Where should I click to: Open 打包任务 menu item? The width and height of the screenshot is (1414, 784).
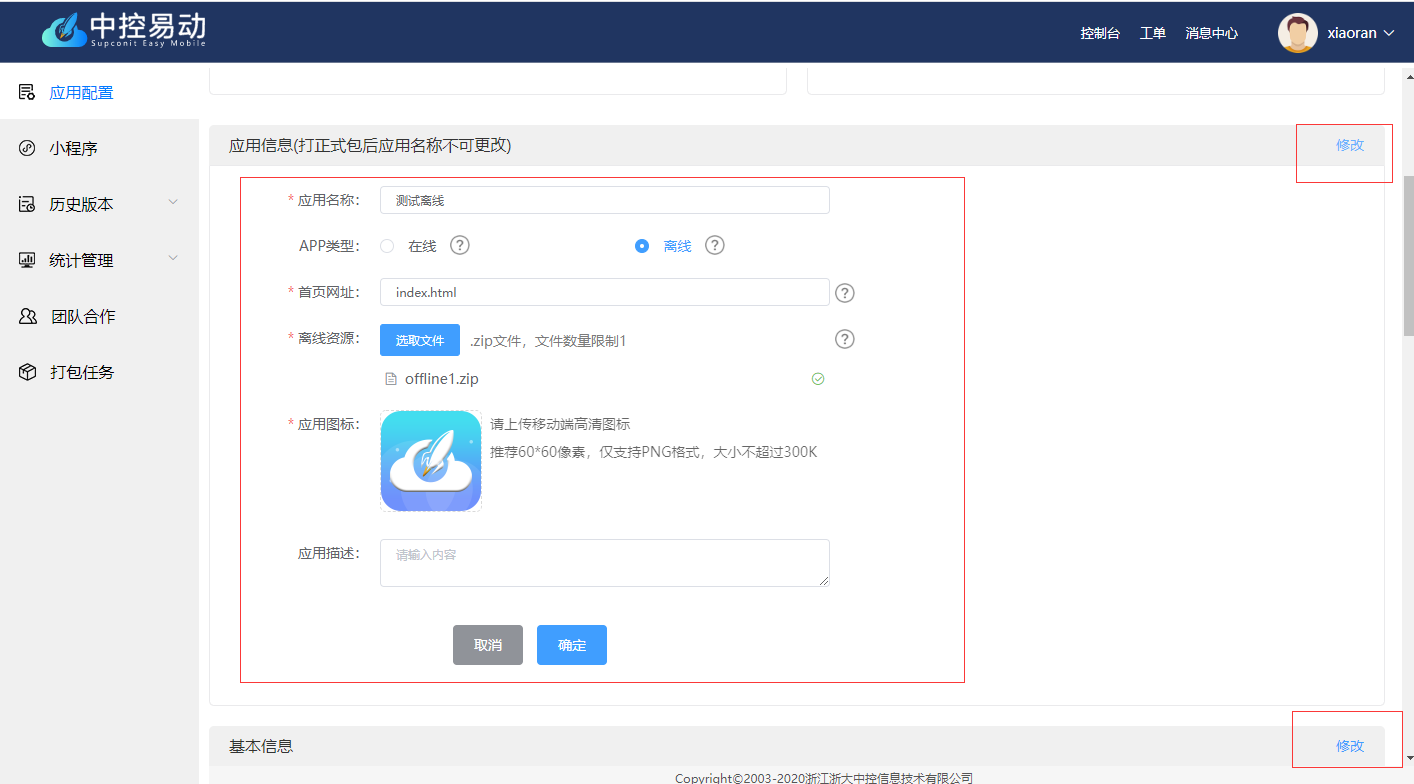pos(100,372)
